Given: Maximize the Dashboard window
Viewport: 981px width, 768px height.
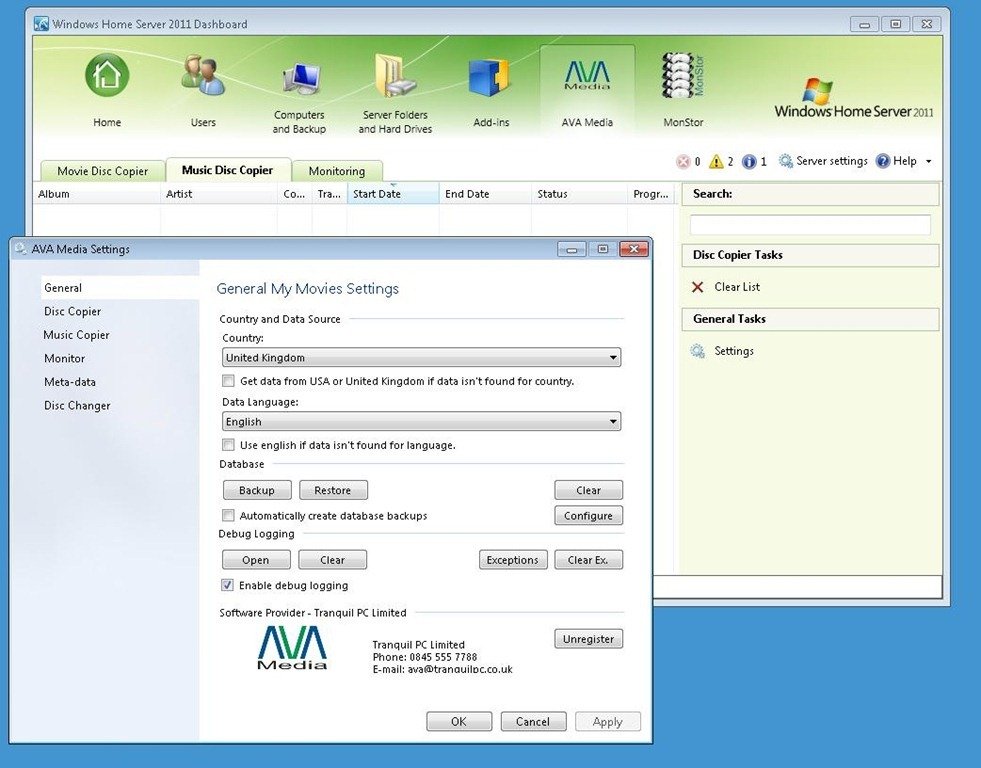Looking at the screenshot, I should [896, 24].
